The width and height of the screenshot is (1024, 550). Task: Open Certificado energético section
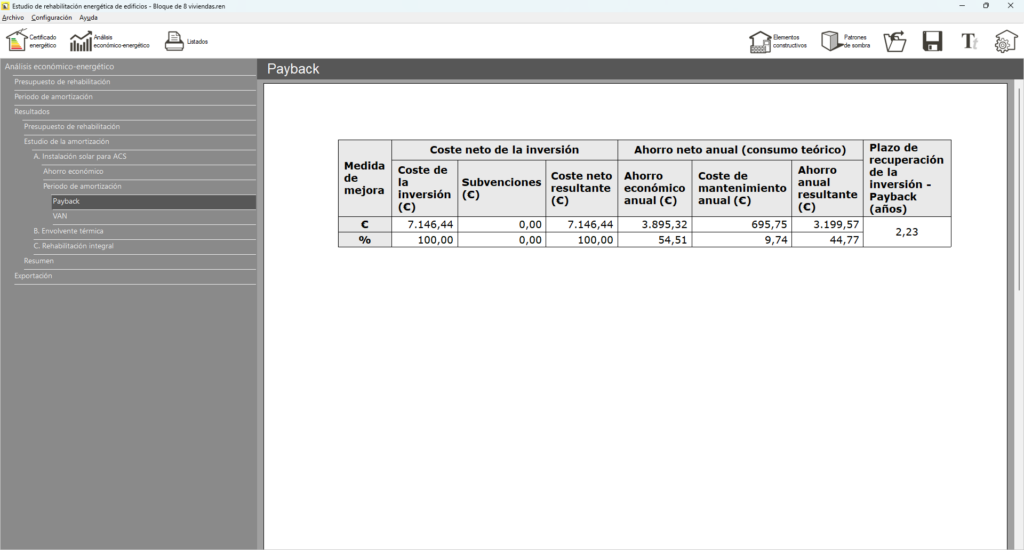tap(31, 41)
